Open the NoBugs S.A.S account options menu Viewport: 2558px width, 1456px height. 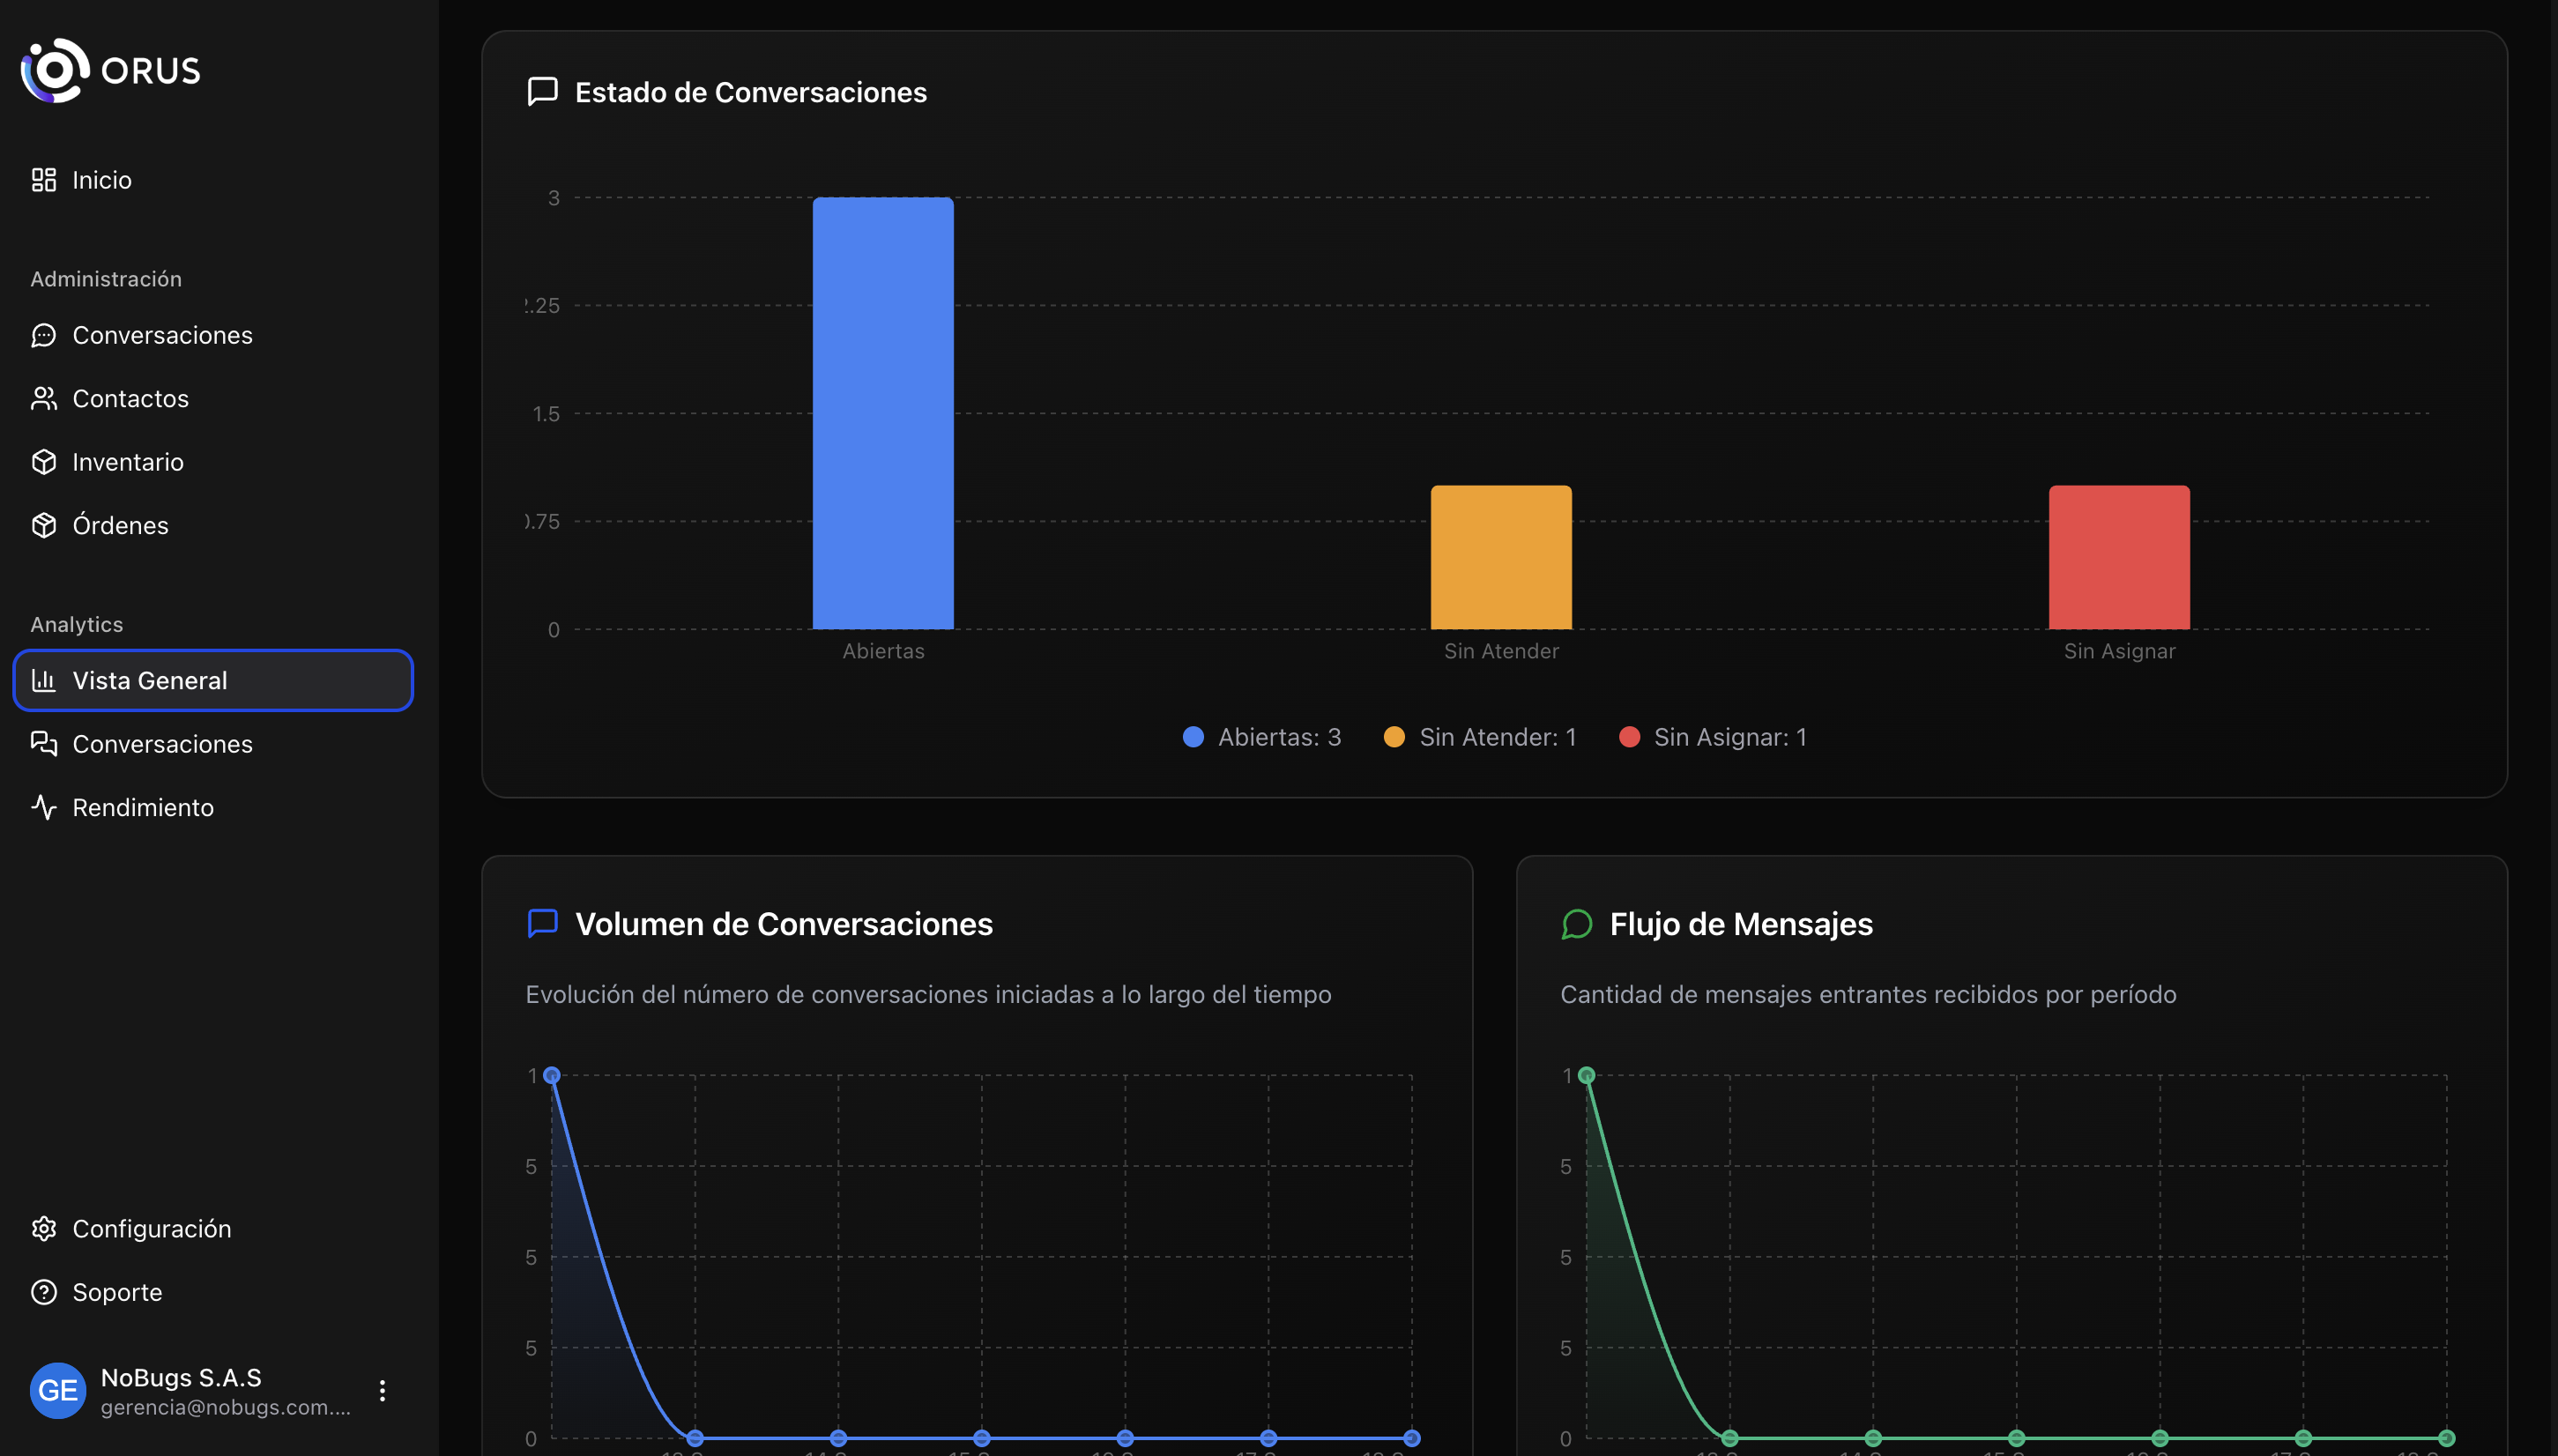coord(382,1390)
